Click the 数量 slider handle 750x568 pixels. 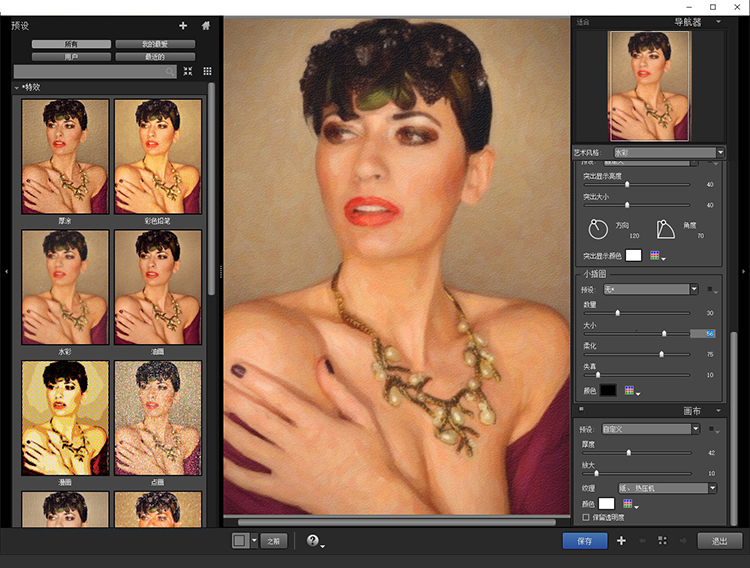618,313
